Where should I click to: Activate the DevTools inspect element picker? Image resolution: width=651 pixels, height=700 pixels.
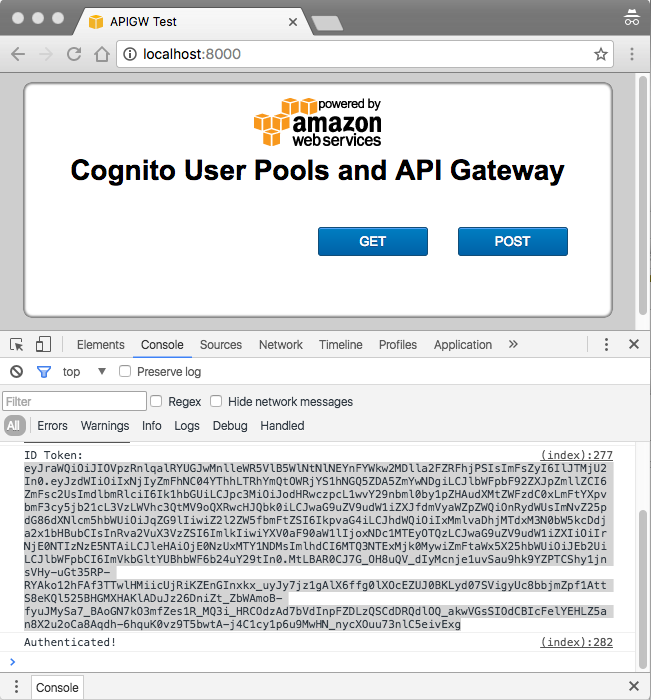pos(17,345)
